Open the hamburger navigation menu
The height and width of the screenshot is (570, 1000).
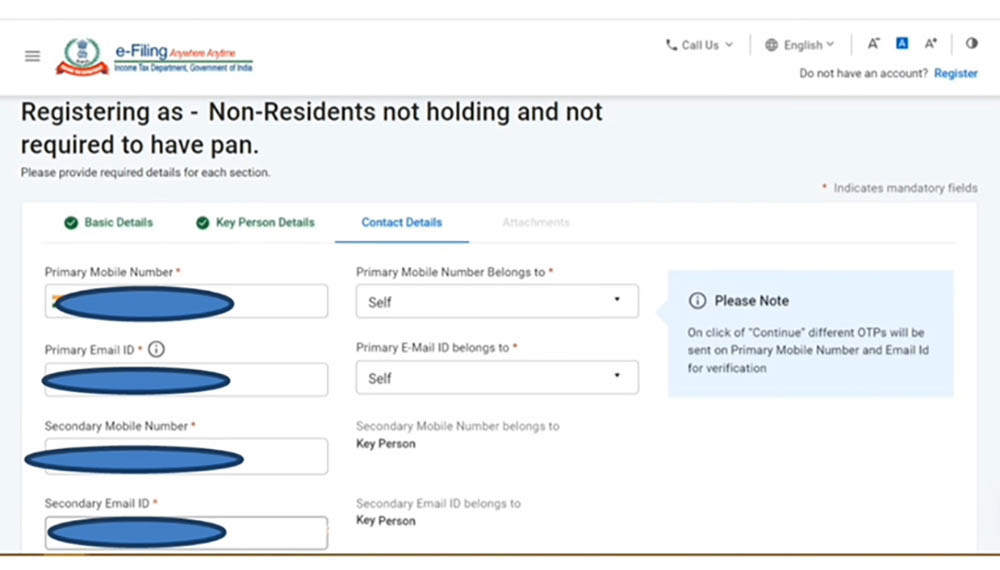point(32,56)
